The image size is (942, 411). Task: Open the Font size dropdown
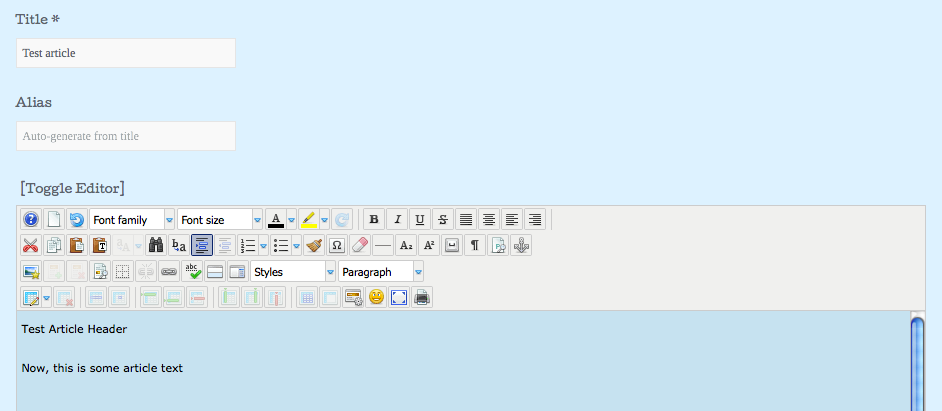(x=220, y=219)
